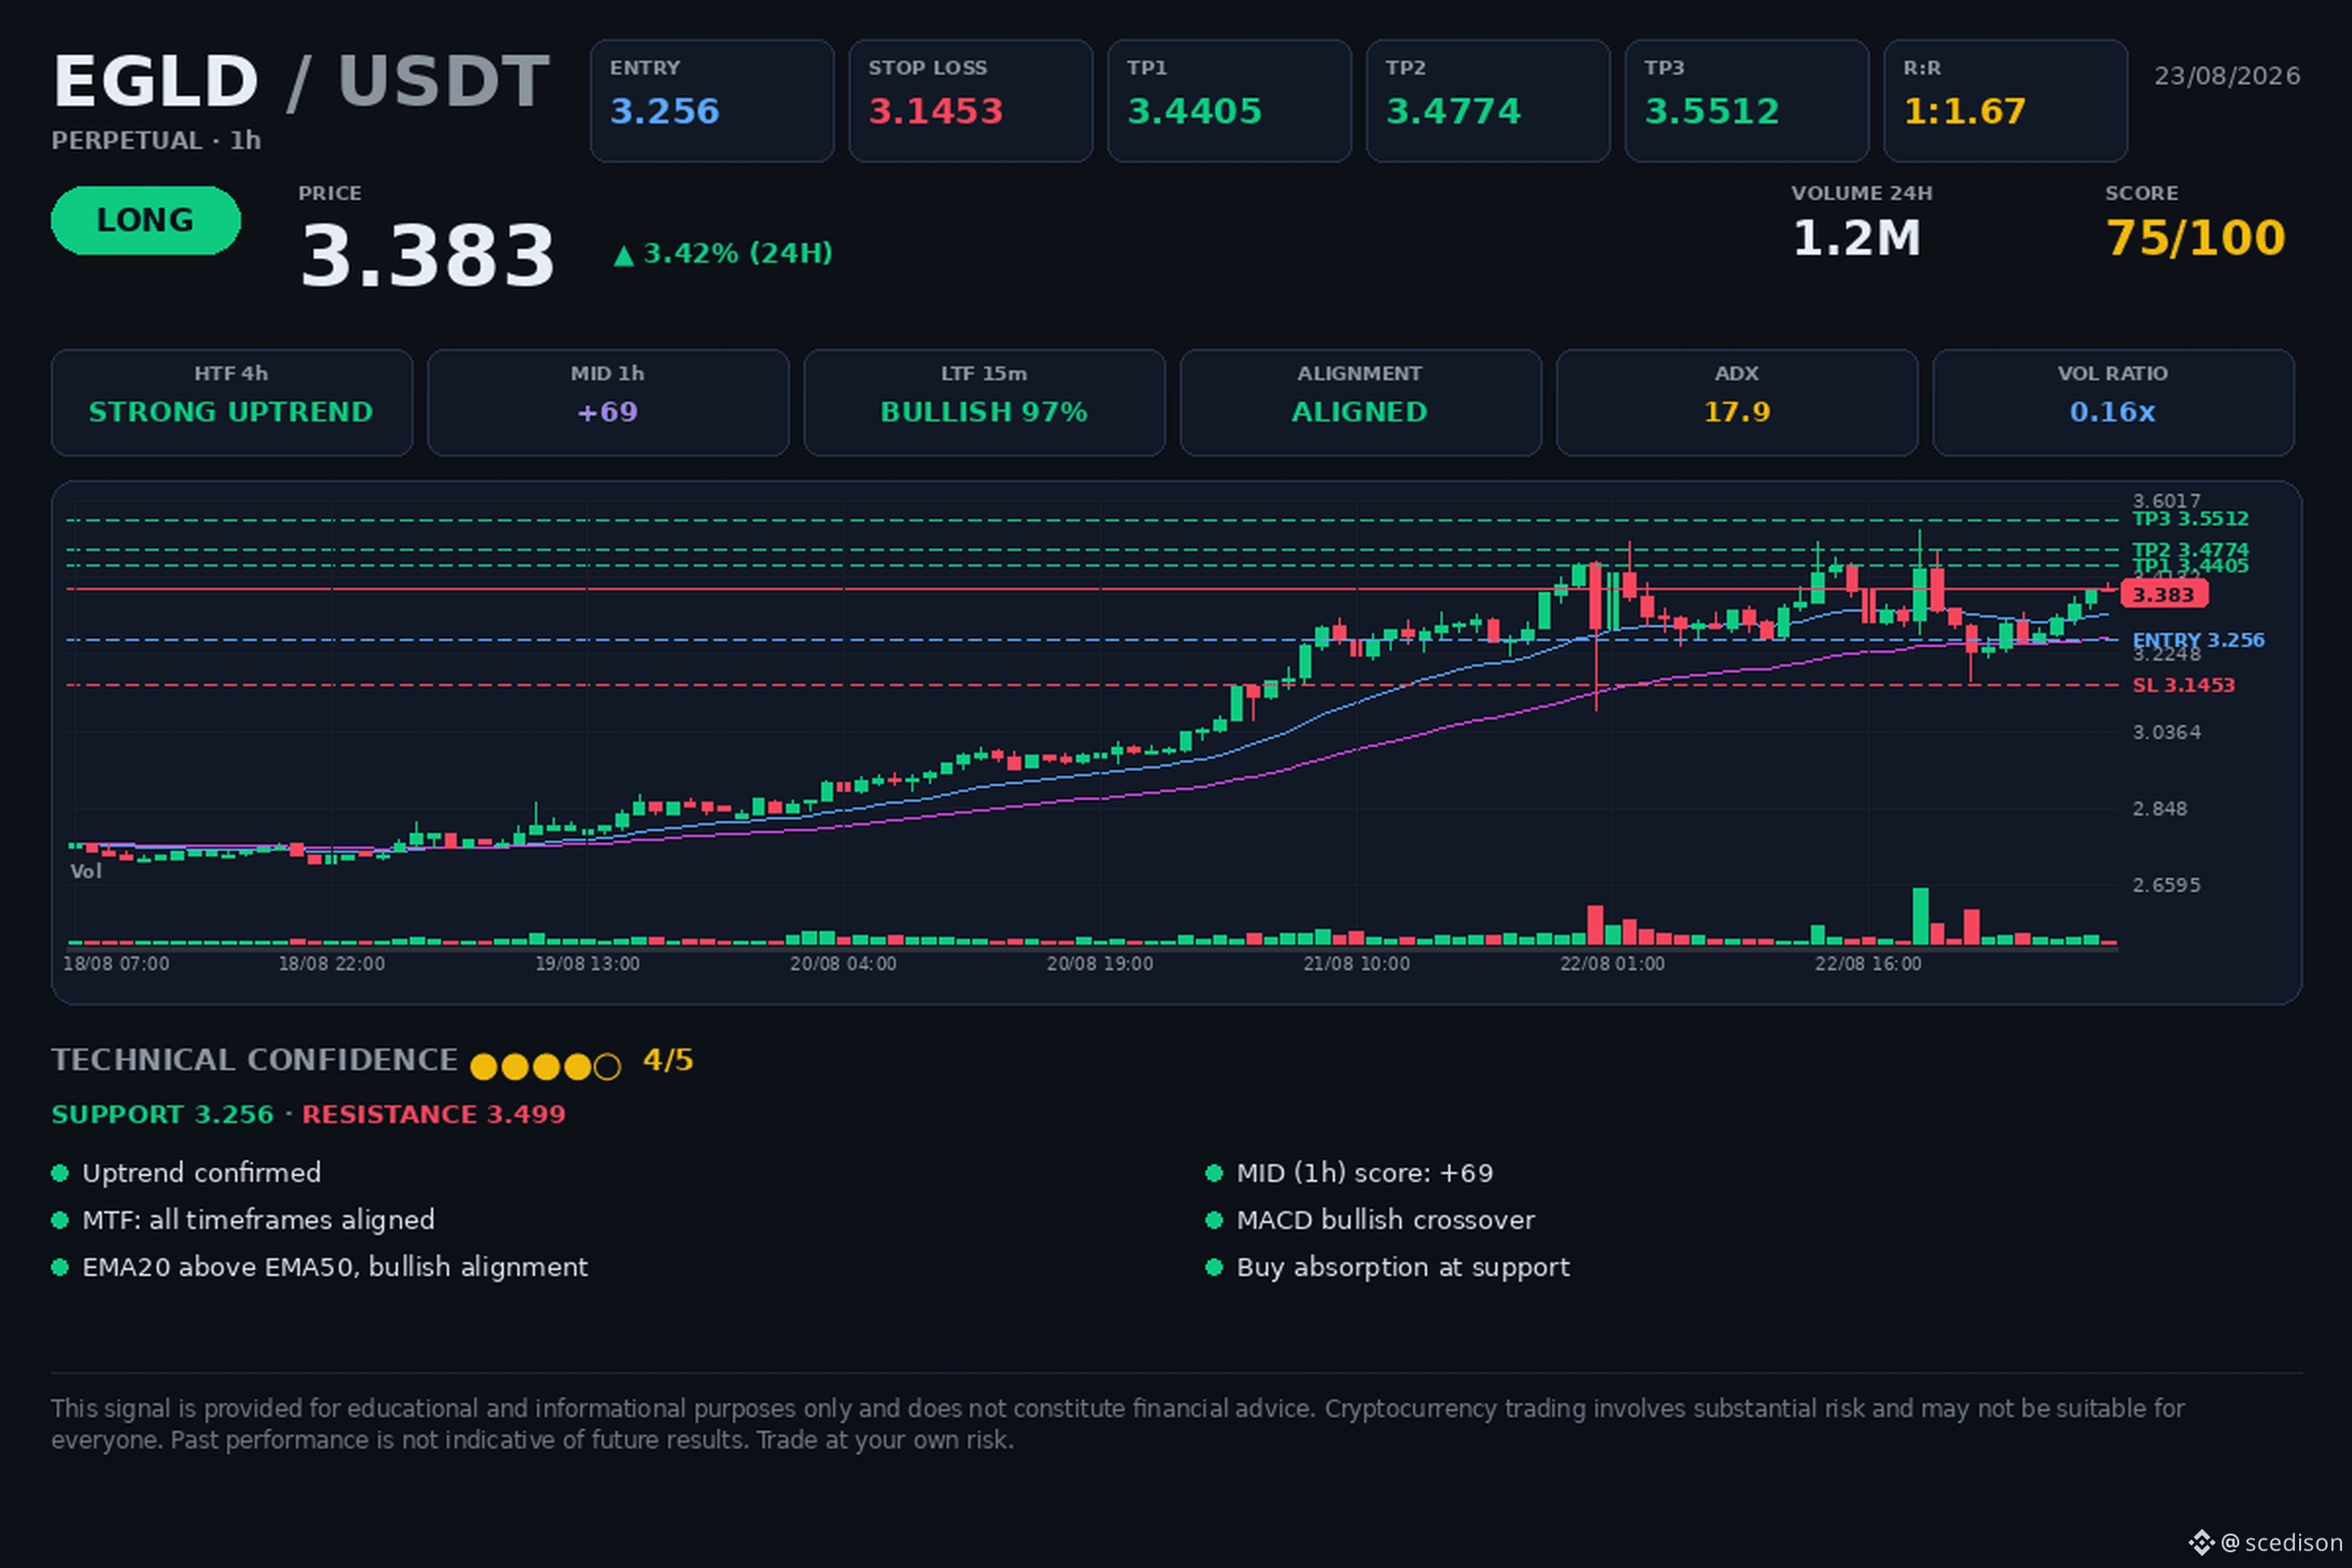Click the LONG position badge
Screen dimensions: 2352x1568
146,220
